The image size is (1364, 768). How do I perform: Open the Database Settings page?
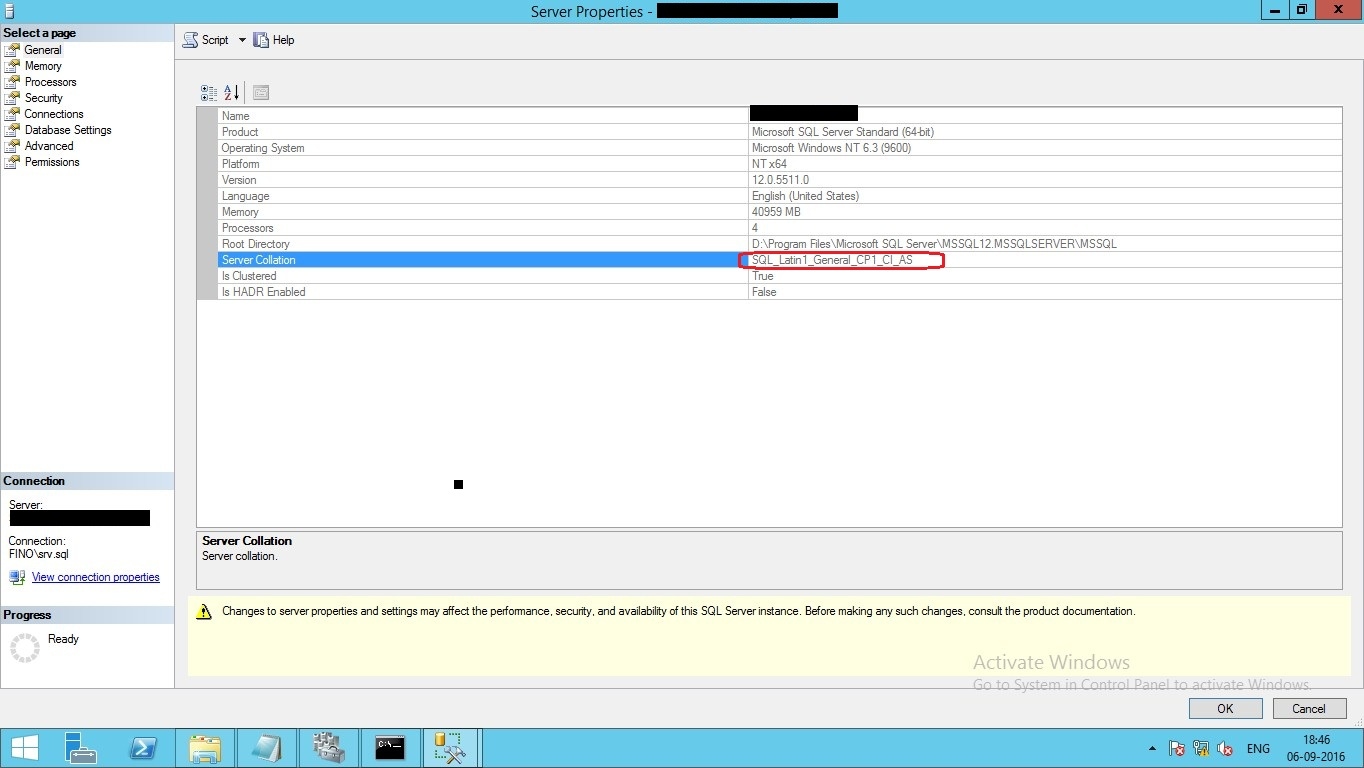(x=68, y=130)
